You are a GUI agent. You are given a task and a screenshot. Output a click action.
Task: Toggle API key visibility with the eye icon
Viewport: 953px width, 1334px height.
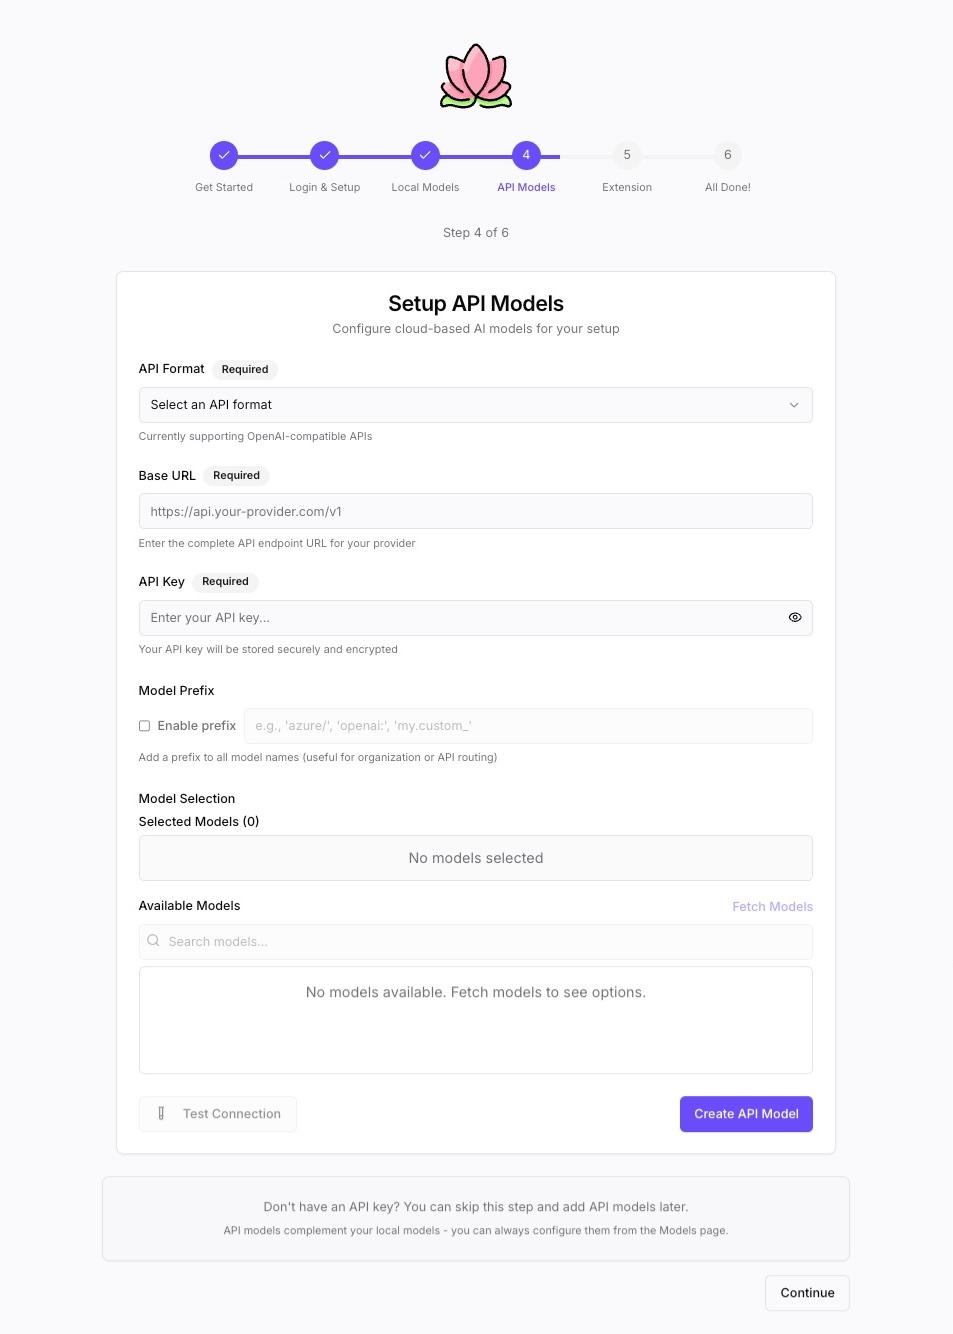pyautogui.click(x=795, y=617)
